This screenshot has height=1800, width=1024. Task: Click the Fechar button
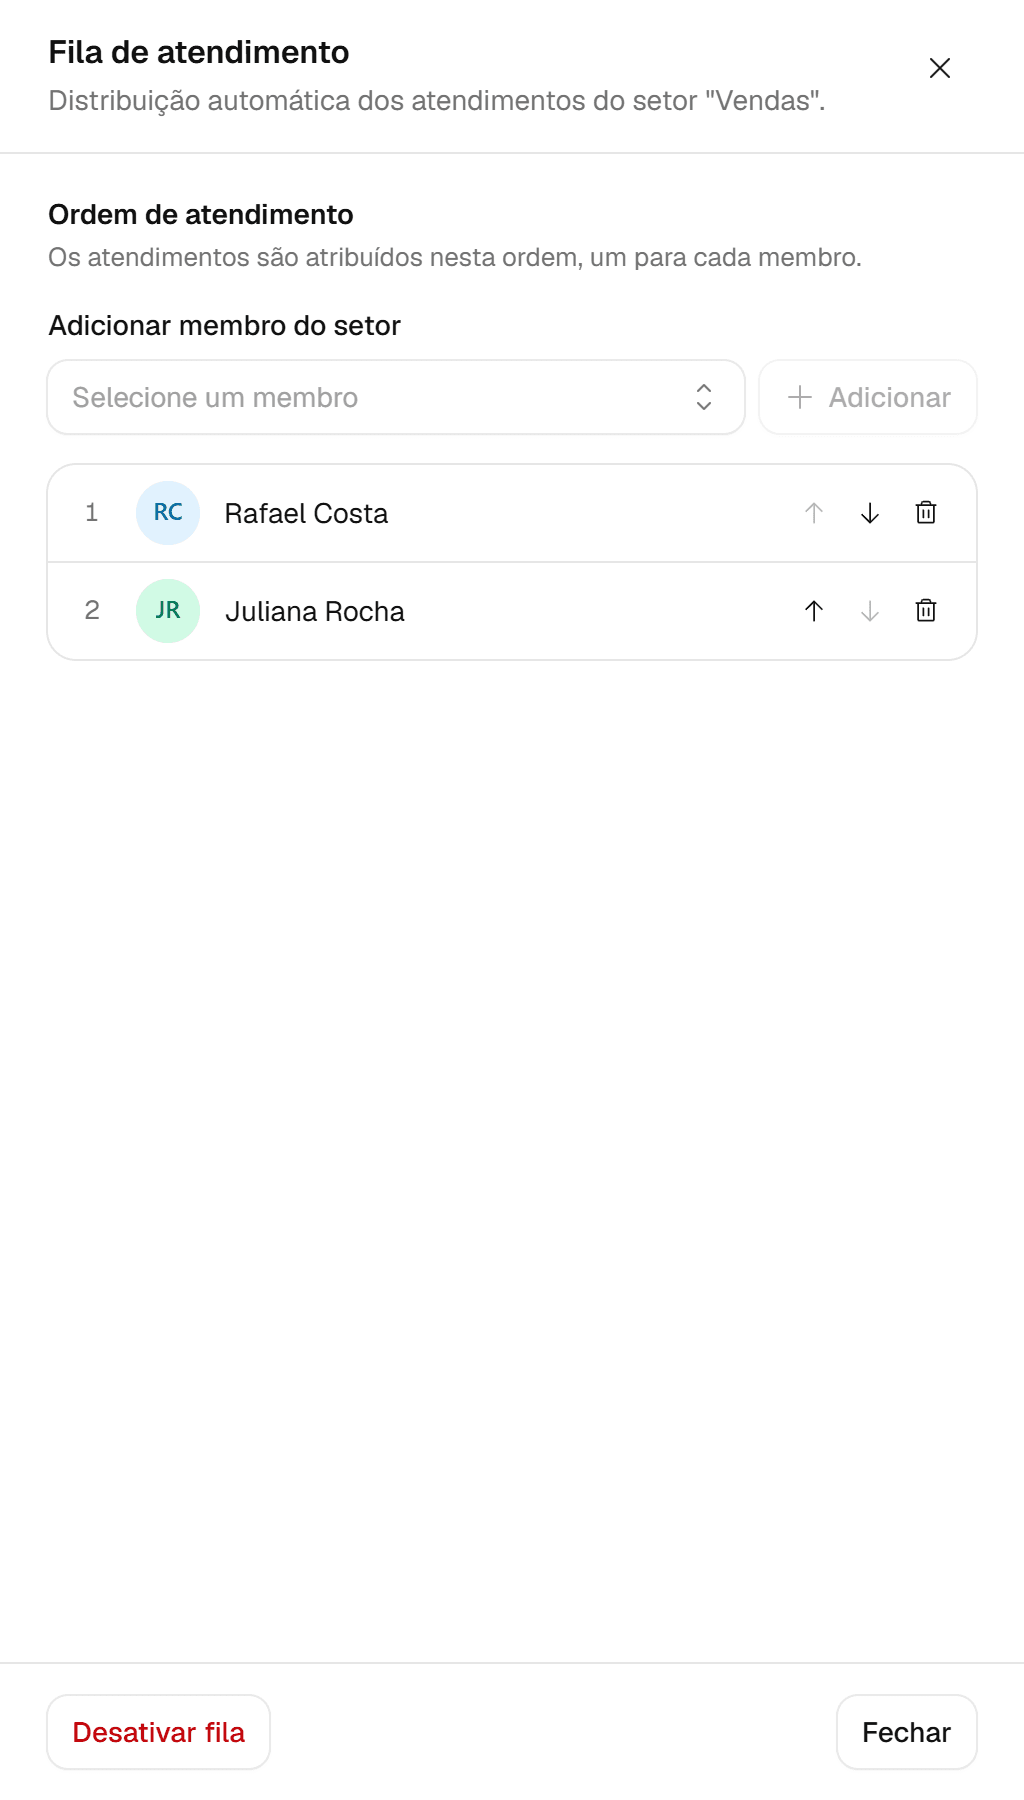(x=907, y=1732)
